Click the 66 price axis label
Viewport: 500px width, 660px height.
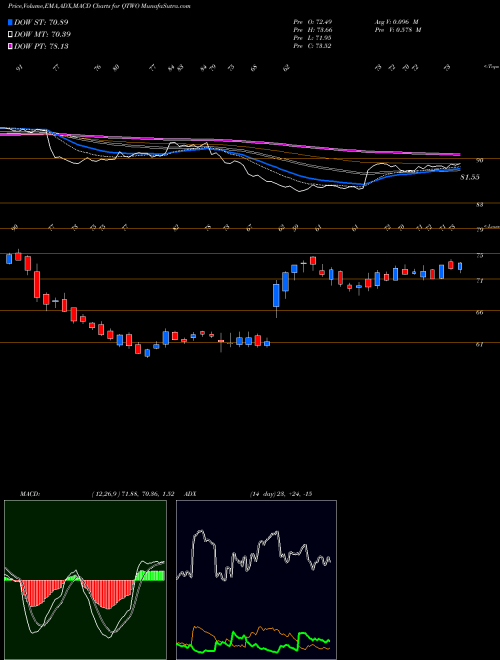480,312
